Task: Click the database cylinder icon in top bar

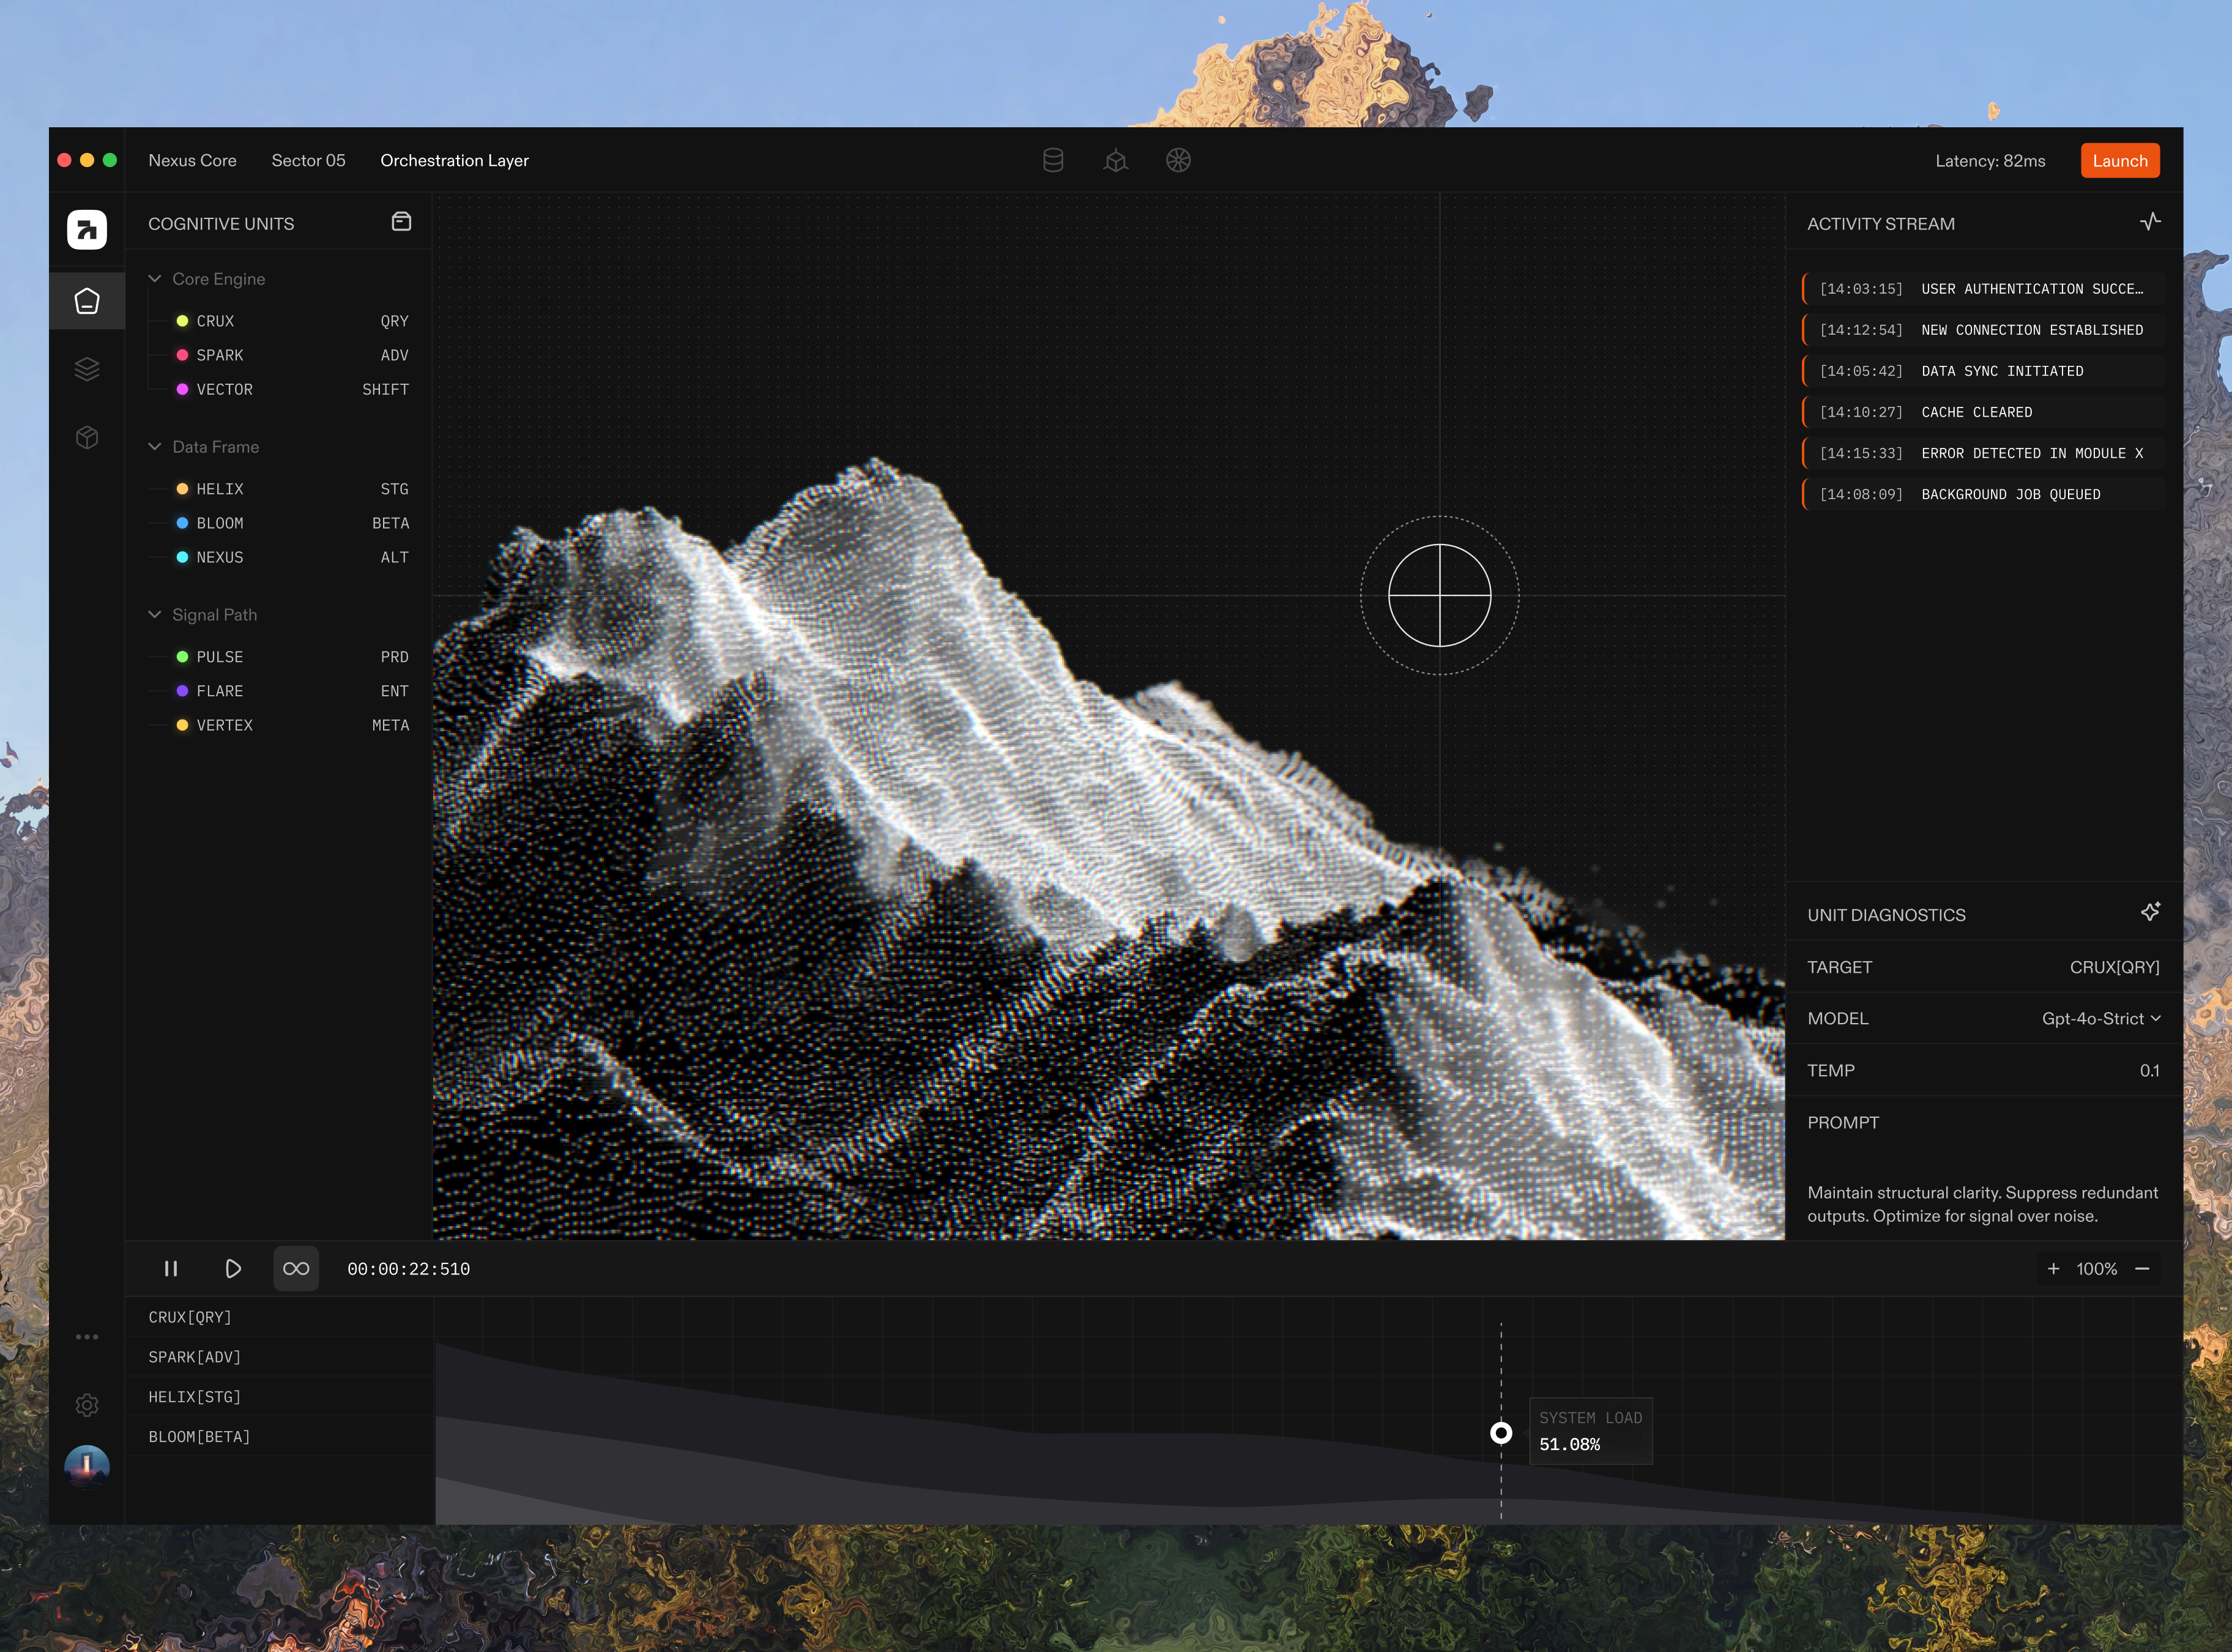Action: [x=1053, y=160]
